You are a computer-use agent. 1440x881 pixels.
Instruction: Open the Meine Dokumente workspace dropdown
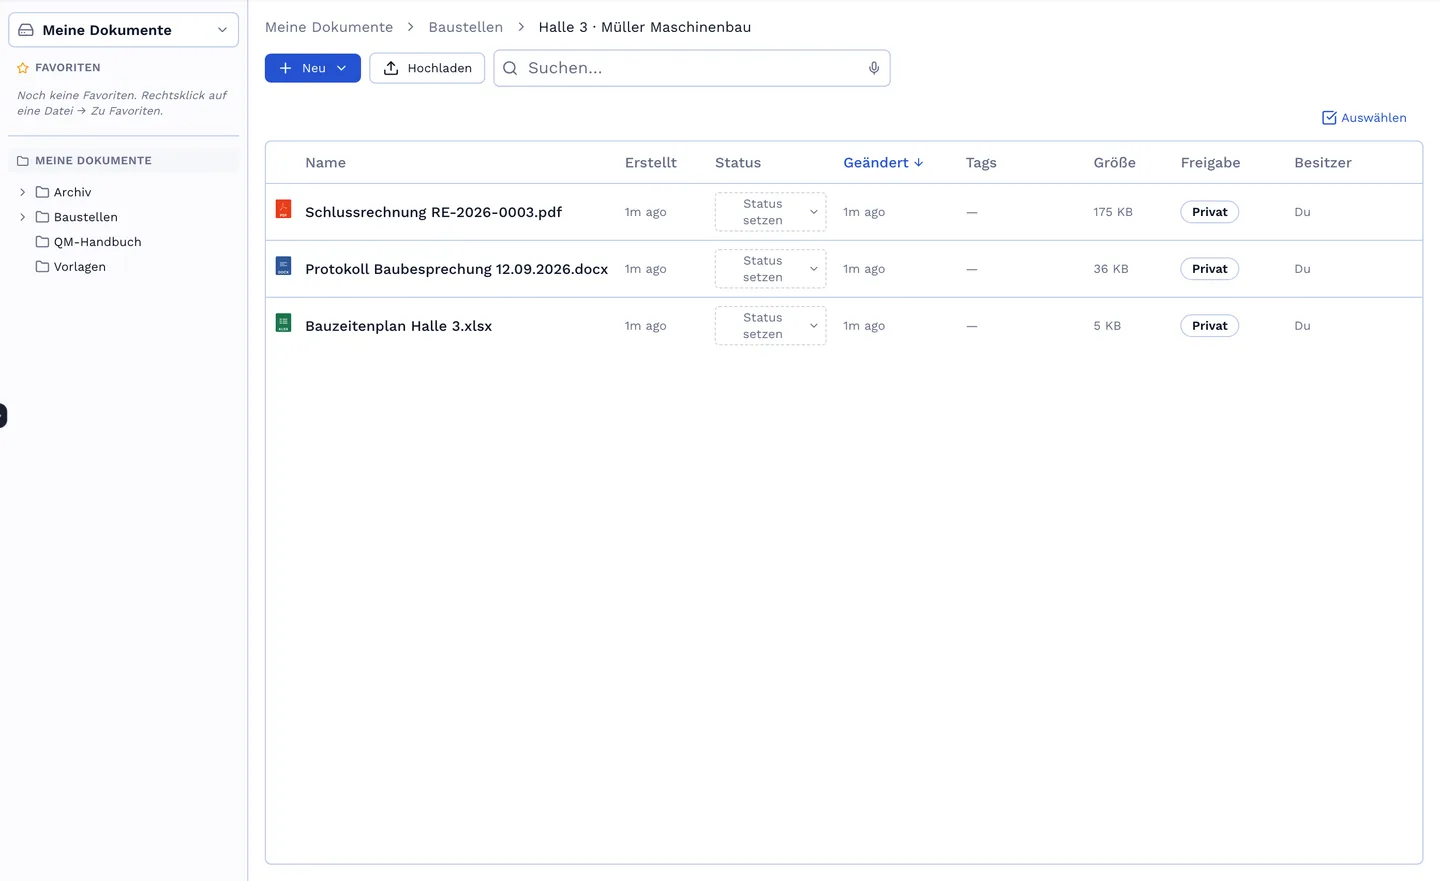coord(124,30)
